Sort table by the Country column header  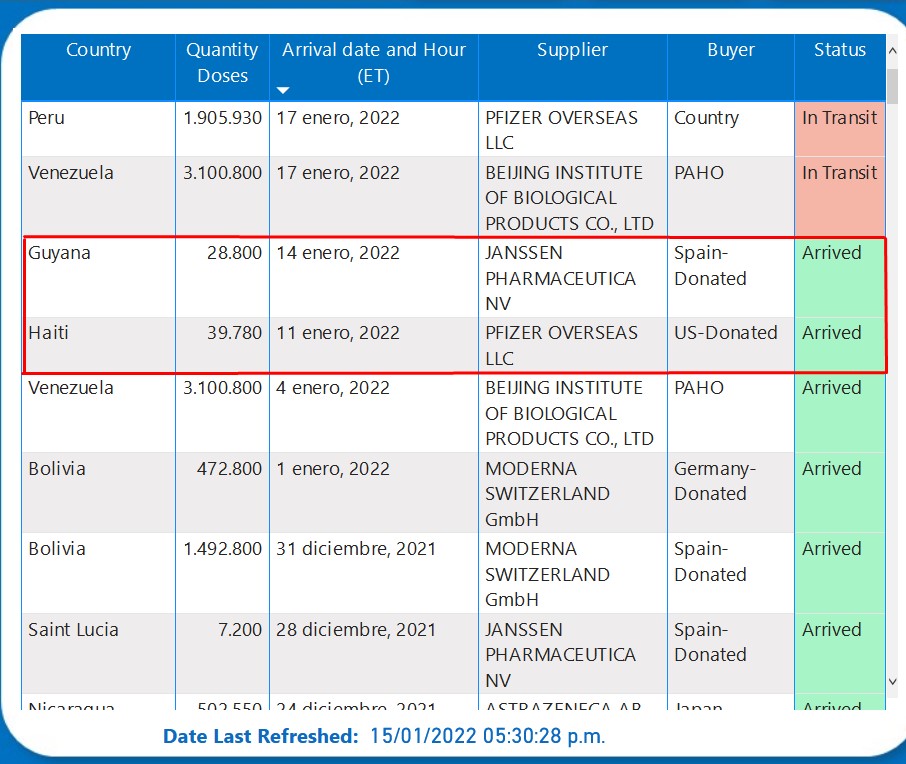[x=98, y=50]
